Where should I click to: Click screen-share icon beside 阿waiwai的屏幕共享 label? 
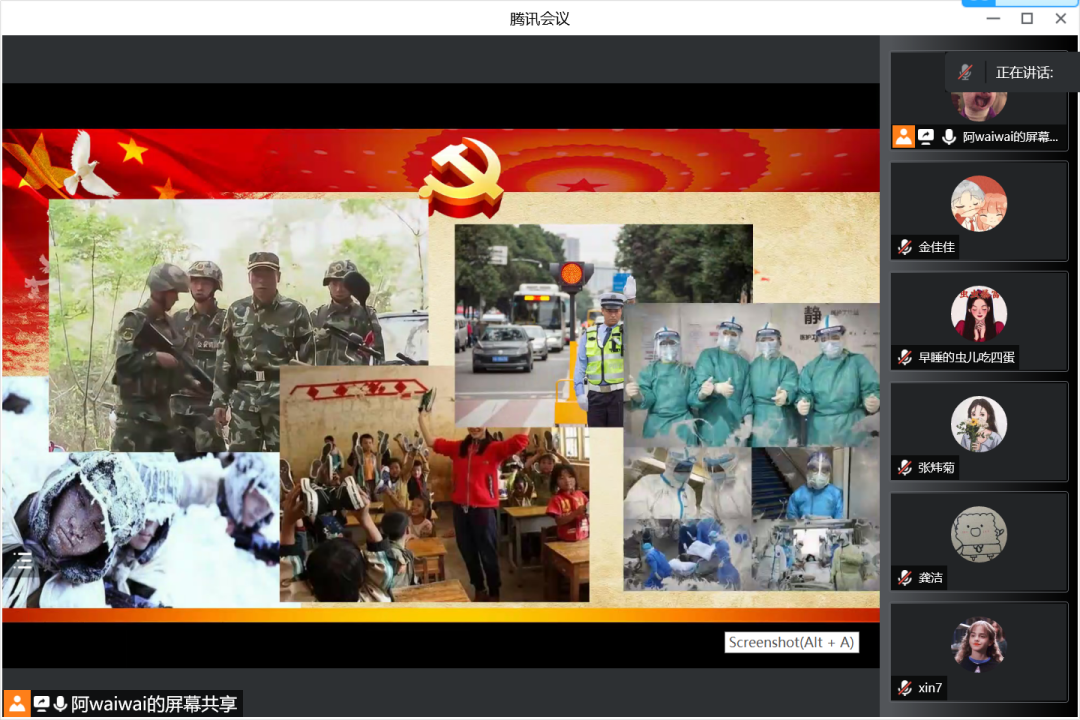click(42, 704)
